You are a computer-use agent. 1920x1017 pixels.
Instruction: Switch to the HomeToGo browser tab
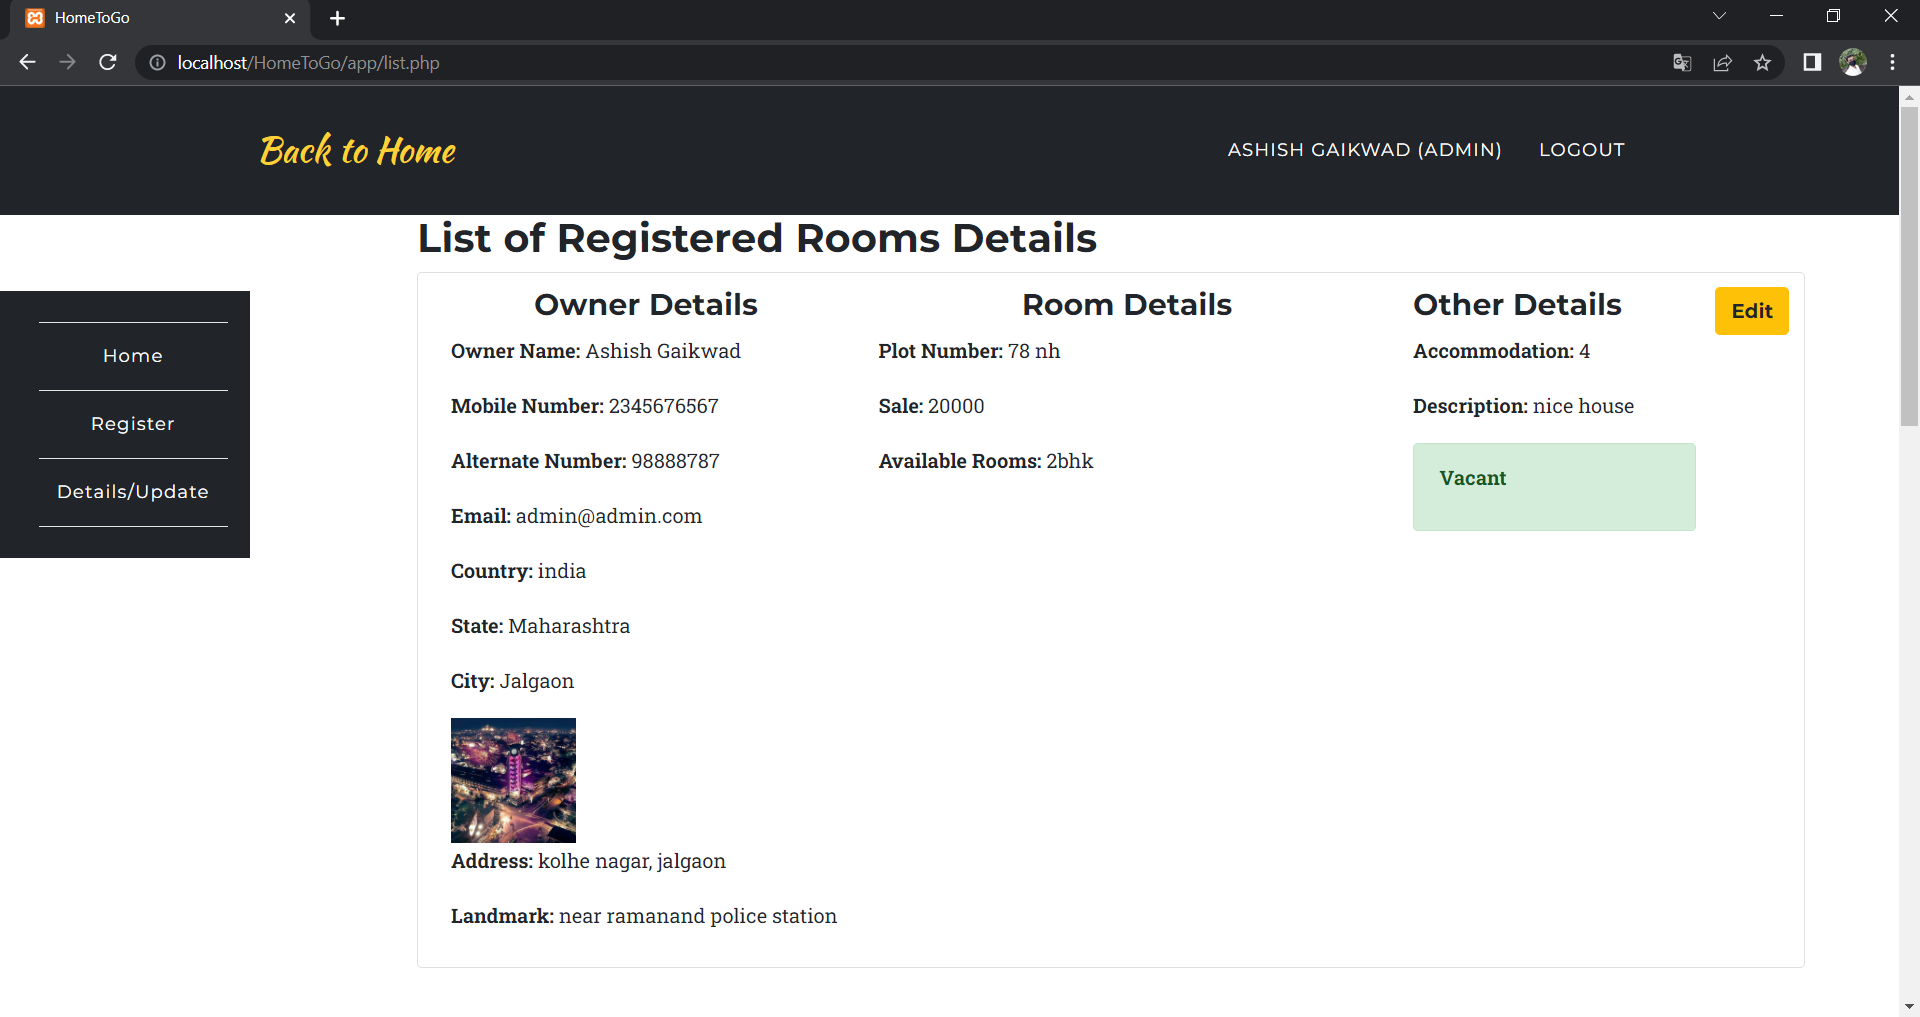(150, 17)
